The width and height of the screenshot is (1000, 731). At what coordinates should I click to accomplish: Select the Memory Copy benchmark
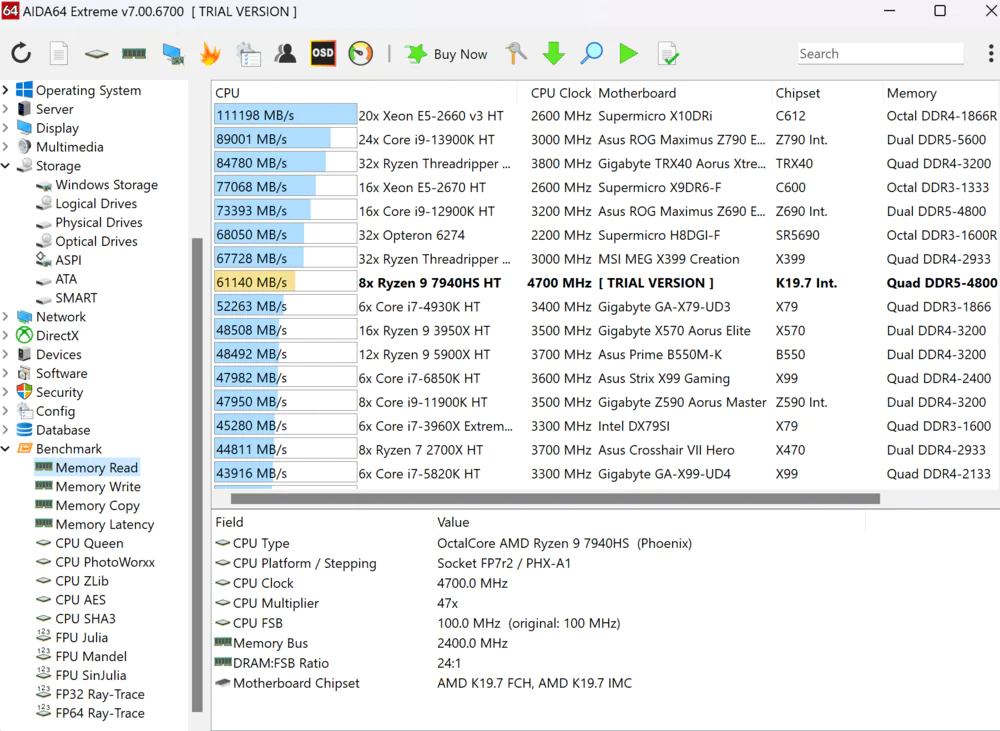pos(87,505)
